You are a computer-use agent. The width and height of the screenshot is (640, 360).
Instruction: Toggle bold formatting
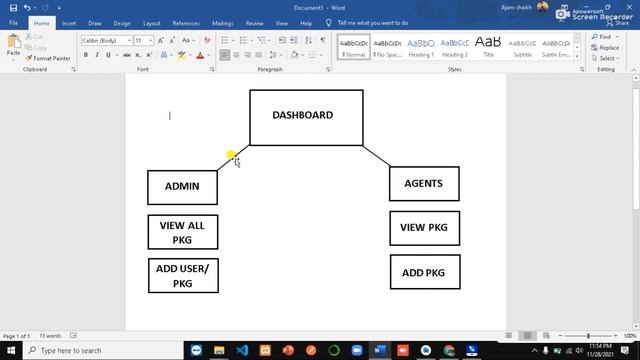86,55
